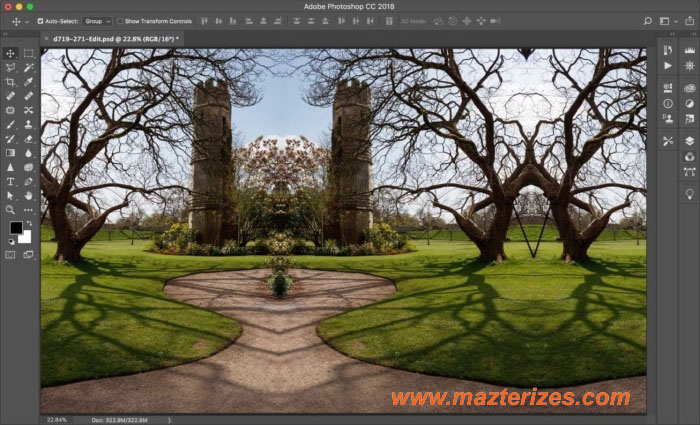Viewport: 700px width, 425px height.
Task: Open the Channels panel icon
Action: [690, 156]
